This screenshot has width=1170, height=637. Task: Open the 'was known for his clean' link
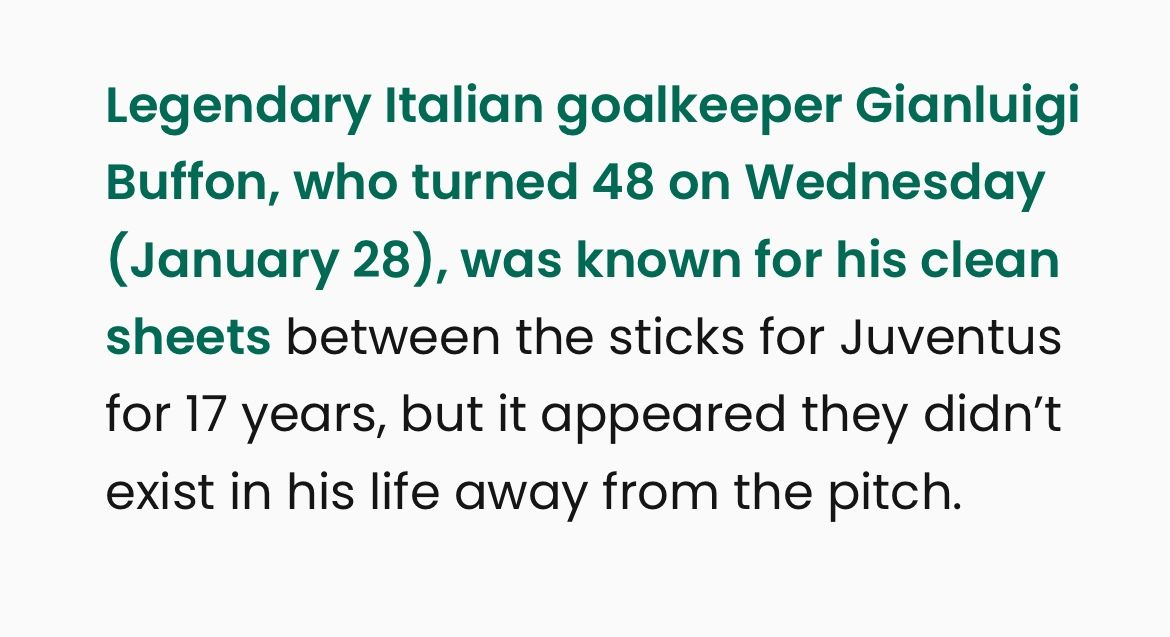[760, 261]
